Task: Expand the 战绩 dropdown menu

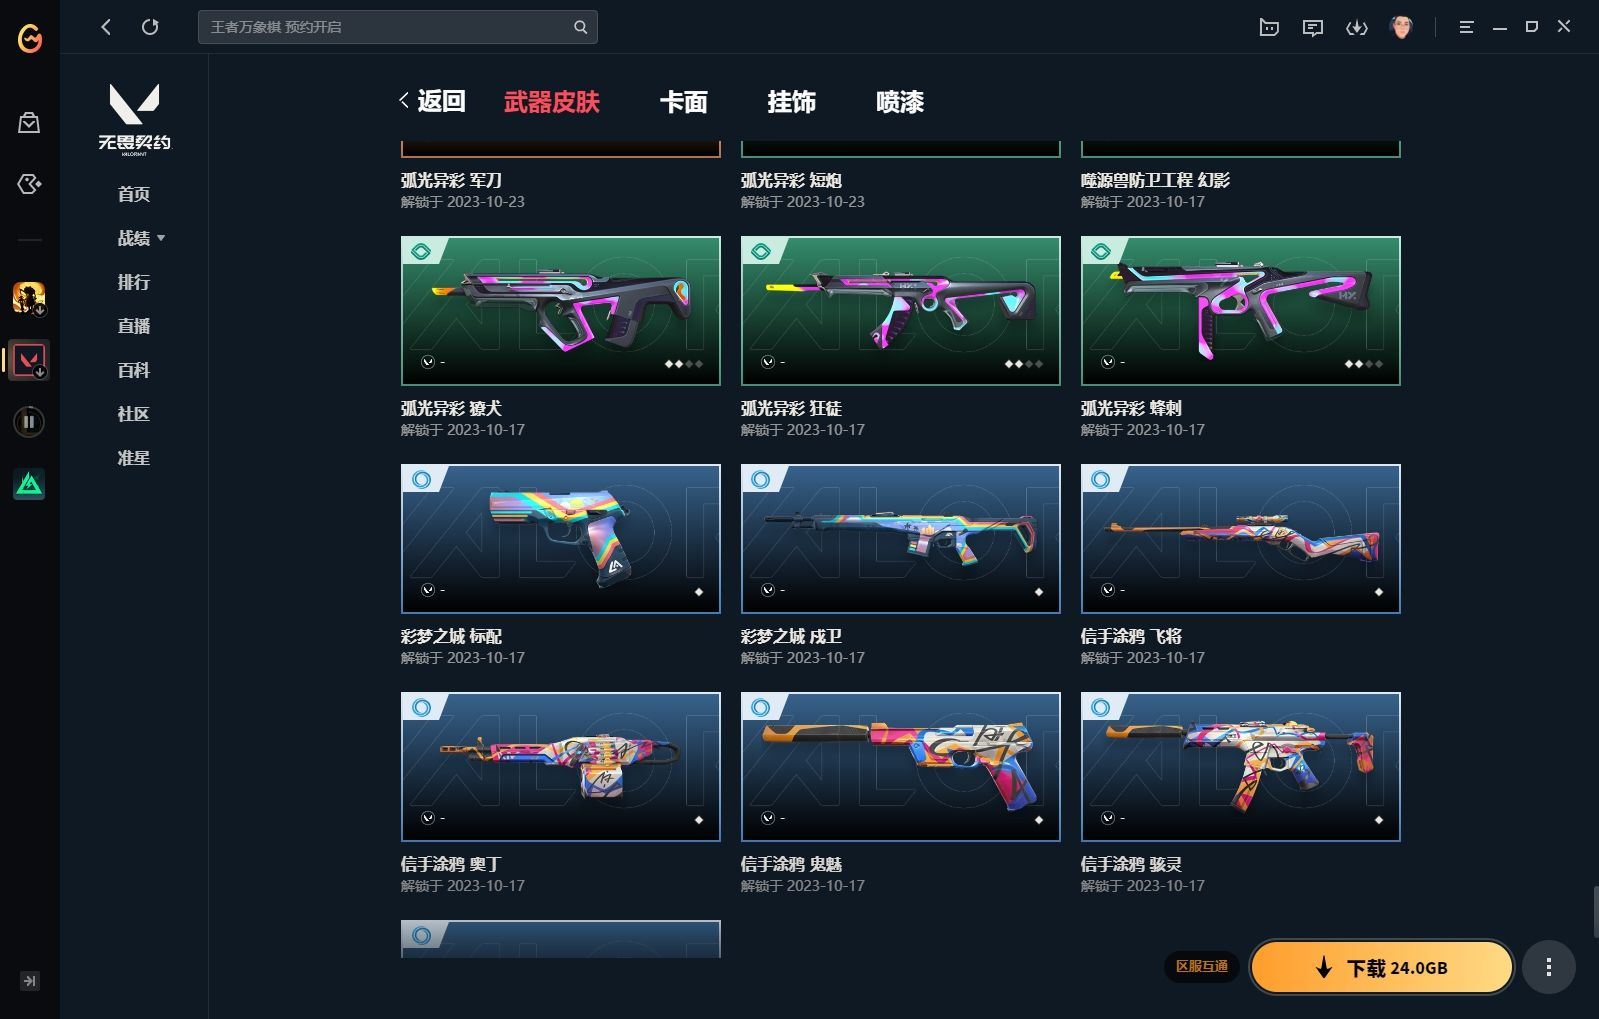Action: pos(141,238)
